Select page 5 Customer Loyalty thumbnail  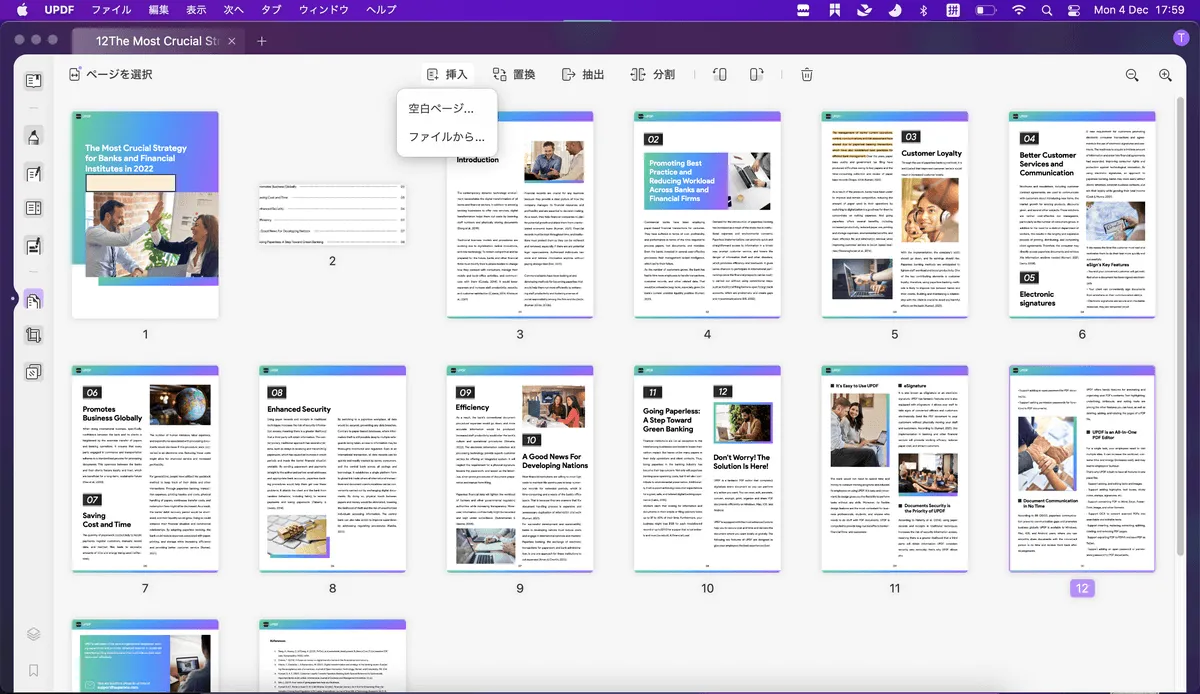coord(895,215)
